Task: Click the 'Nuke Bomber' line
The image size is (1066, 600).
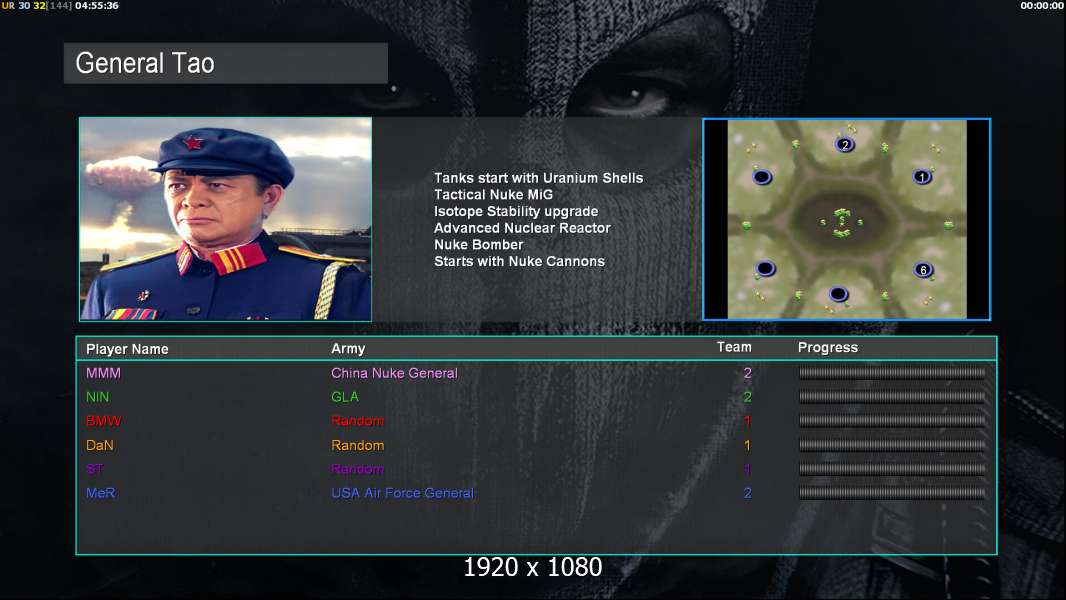Action: click(479, 245)
